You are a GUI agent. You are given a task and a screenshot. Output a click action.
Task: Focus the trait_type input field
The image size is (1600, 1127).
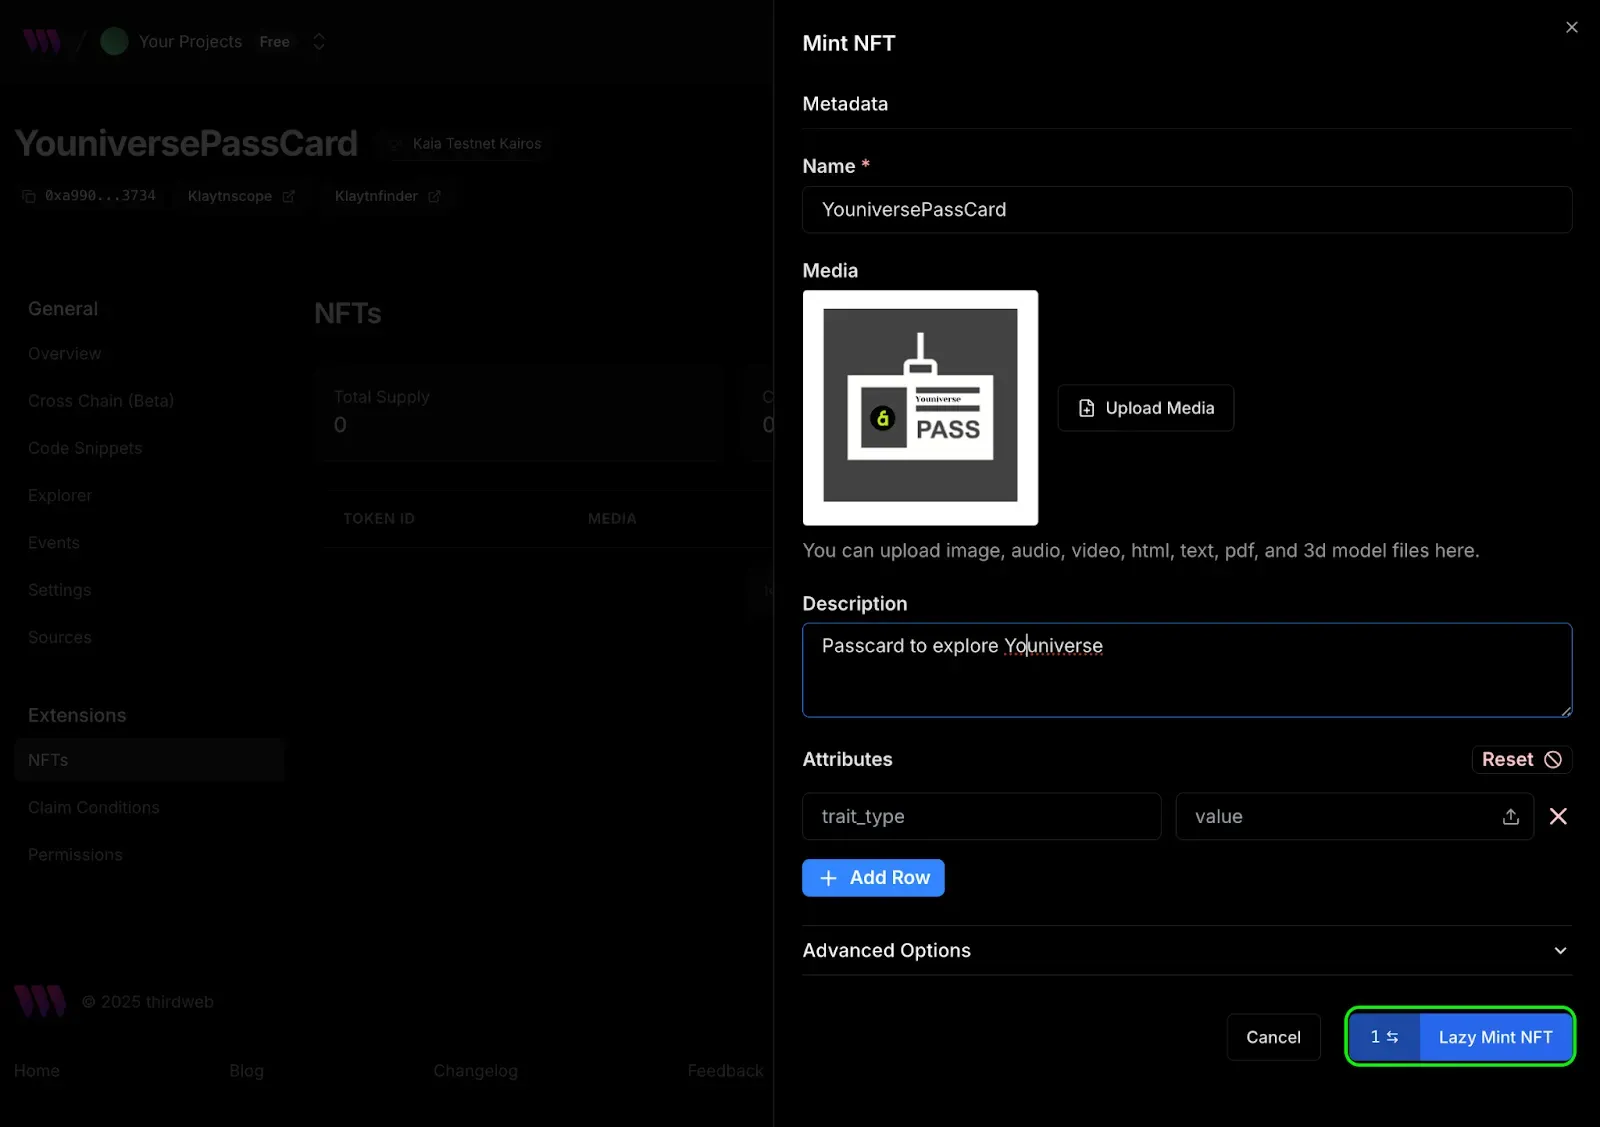981,817
